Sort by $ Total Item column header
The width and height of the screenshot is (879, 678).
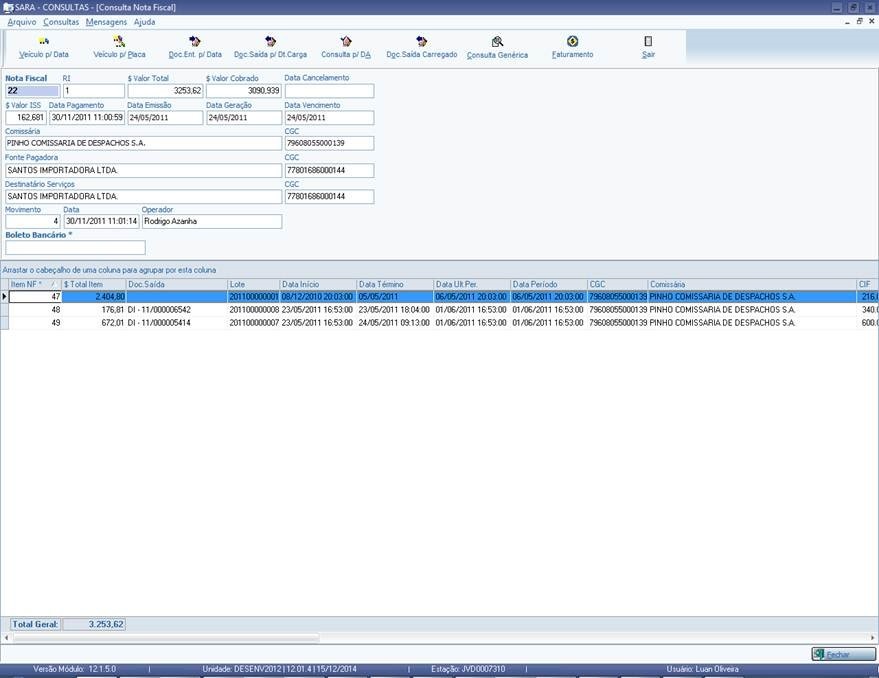(x=94, y=284)
